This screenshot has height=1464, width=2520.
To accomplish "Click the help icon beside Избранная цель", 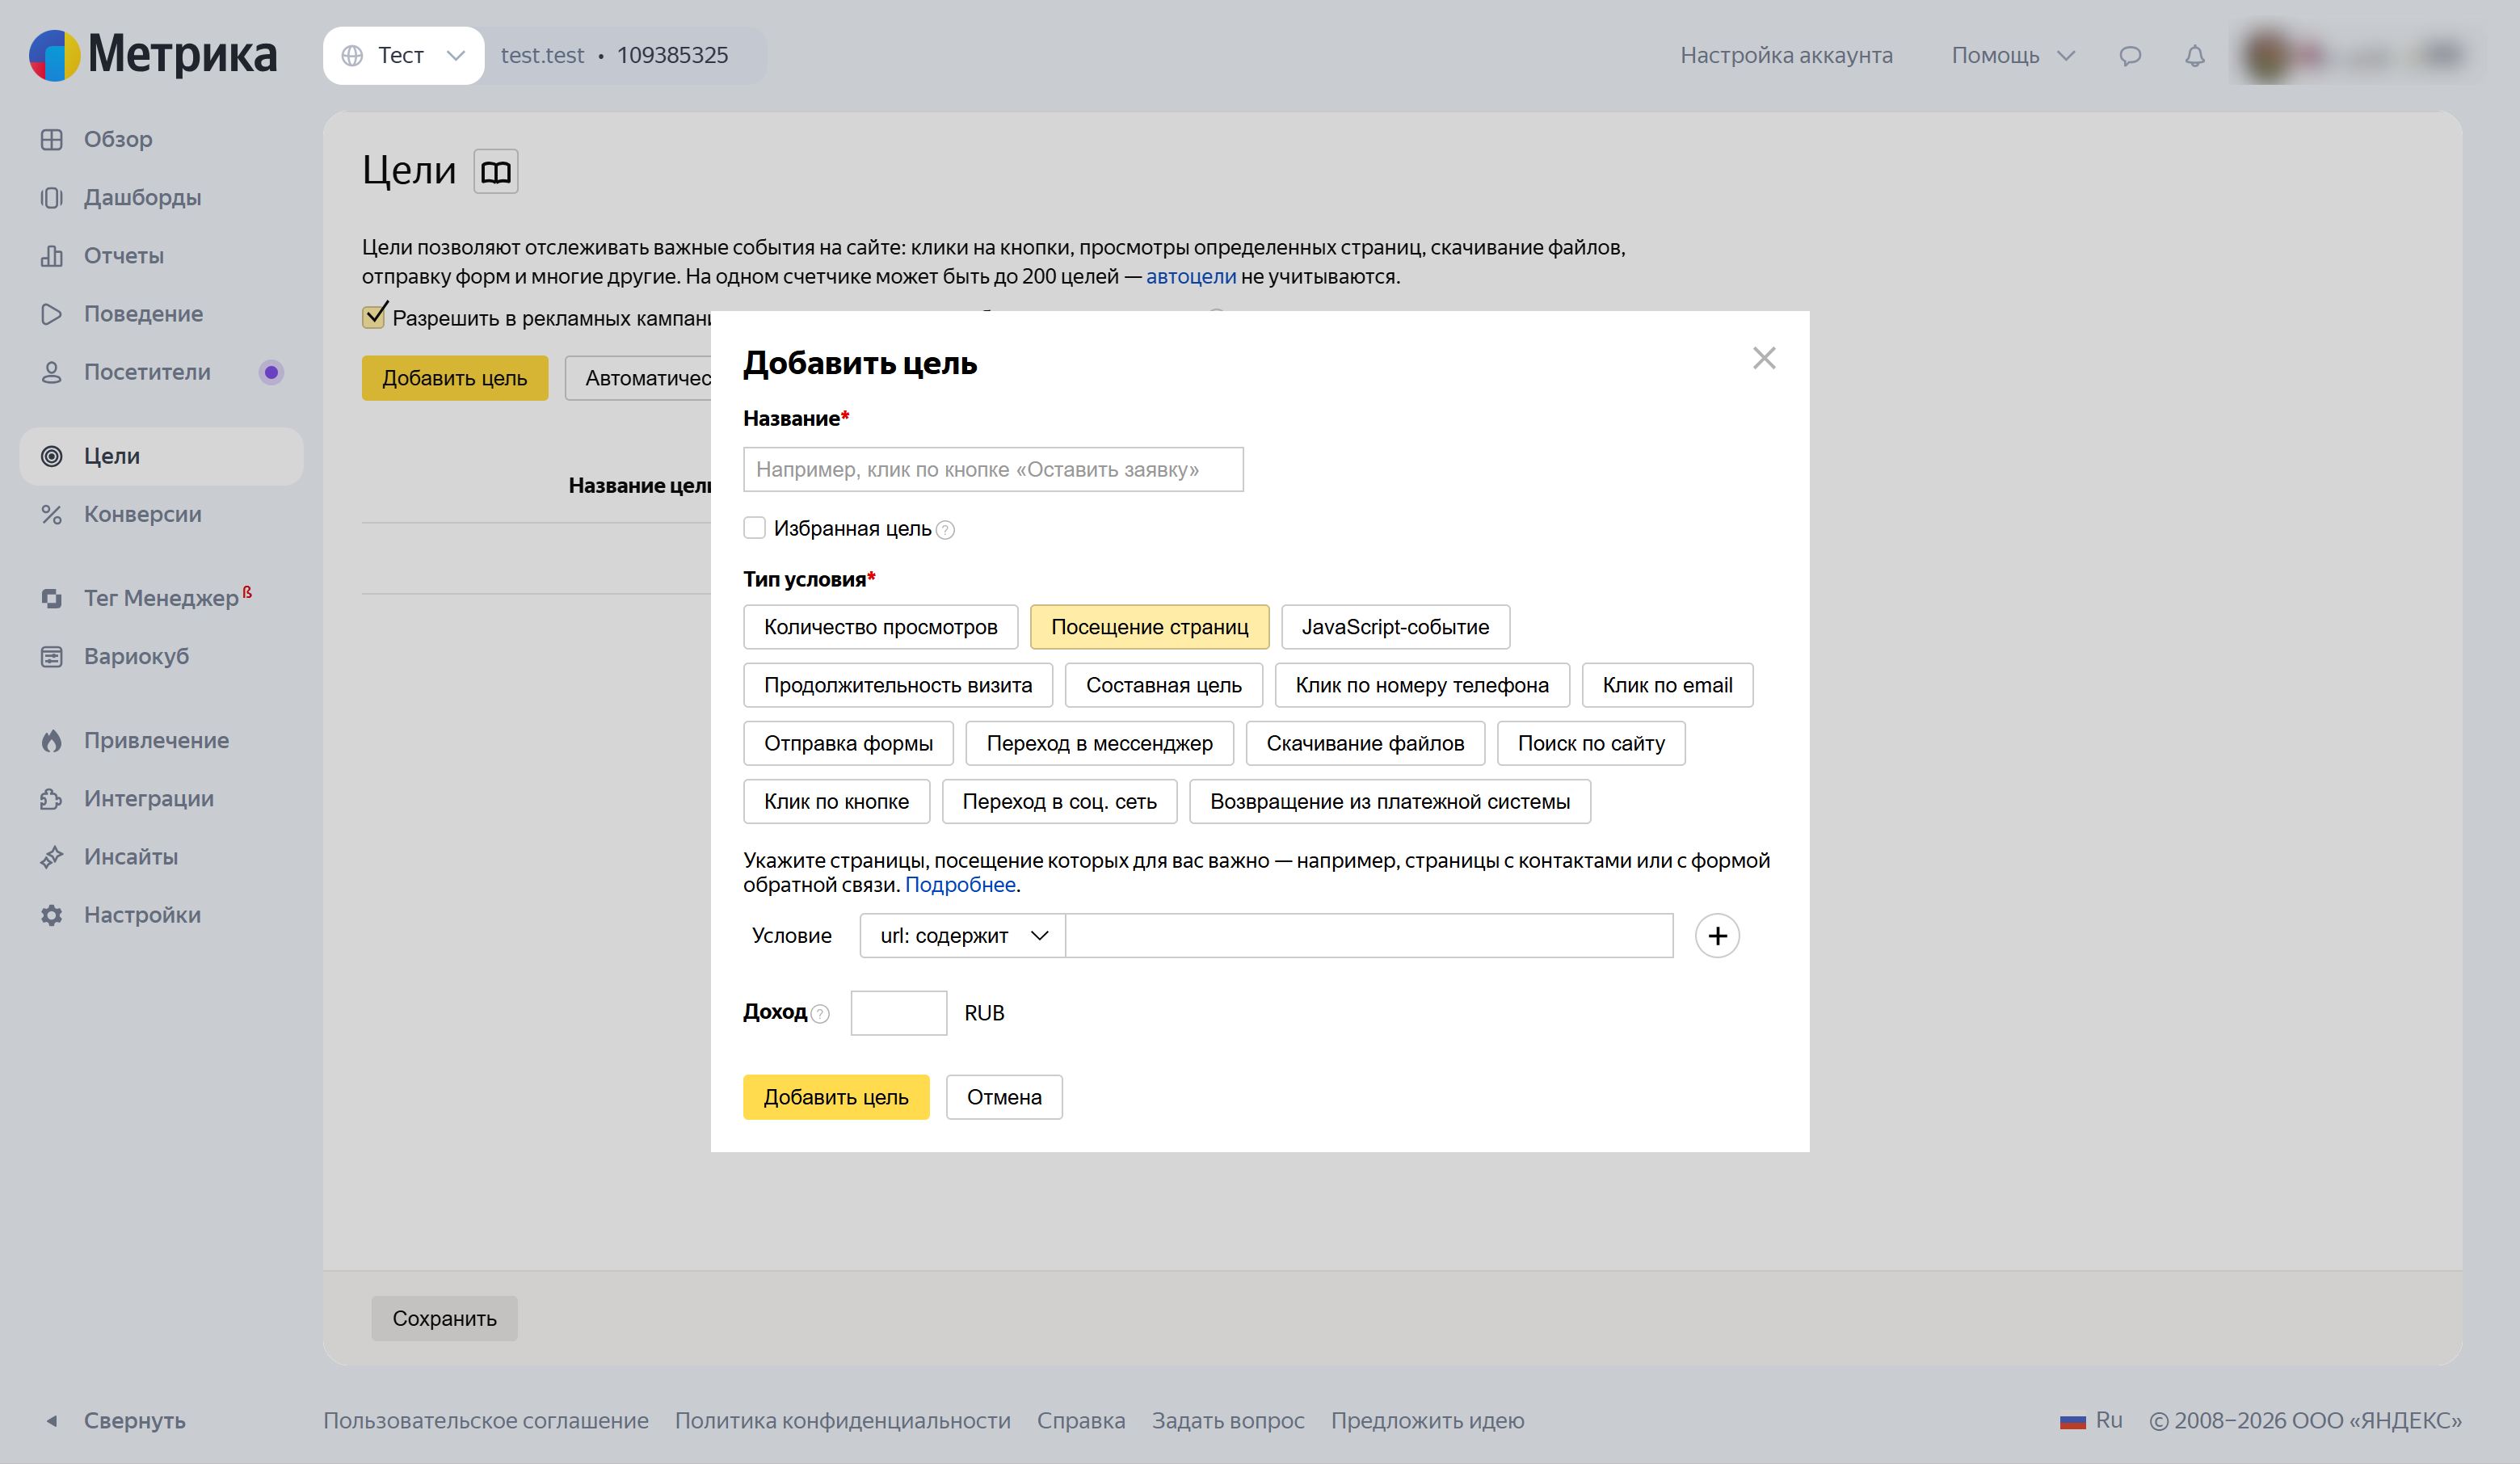I will coord(945,530).
